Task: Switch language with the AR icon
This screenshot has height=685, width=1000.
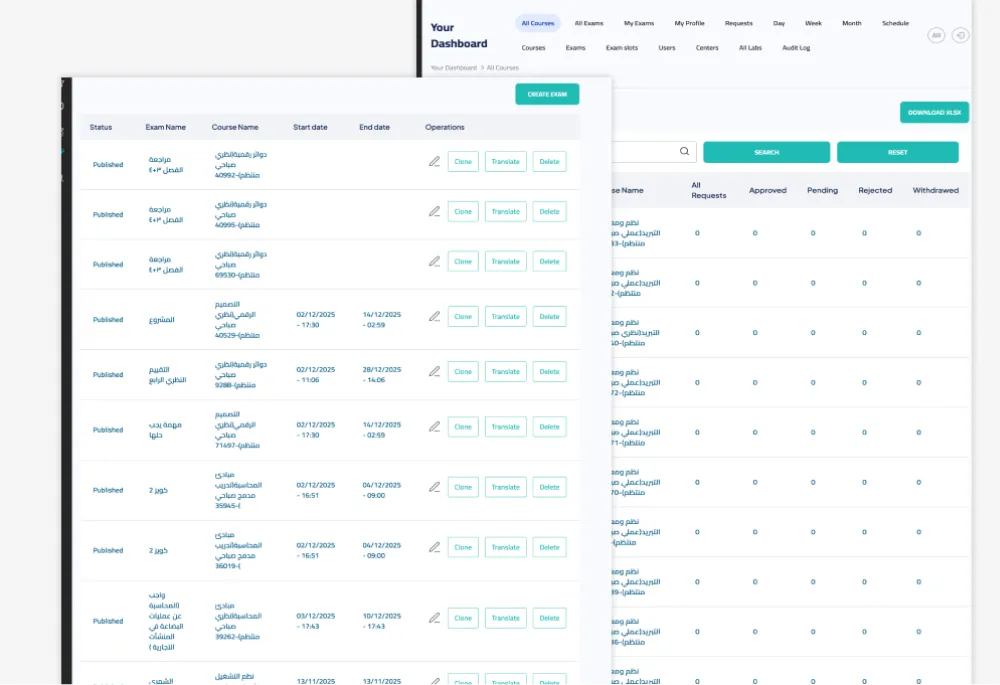Action: pos(936,35)
